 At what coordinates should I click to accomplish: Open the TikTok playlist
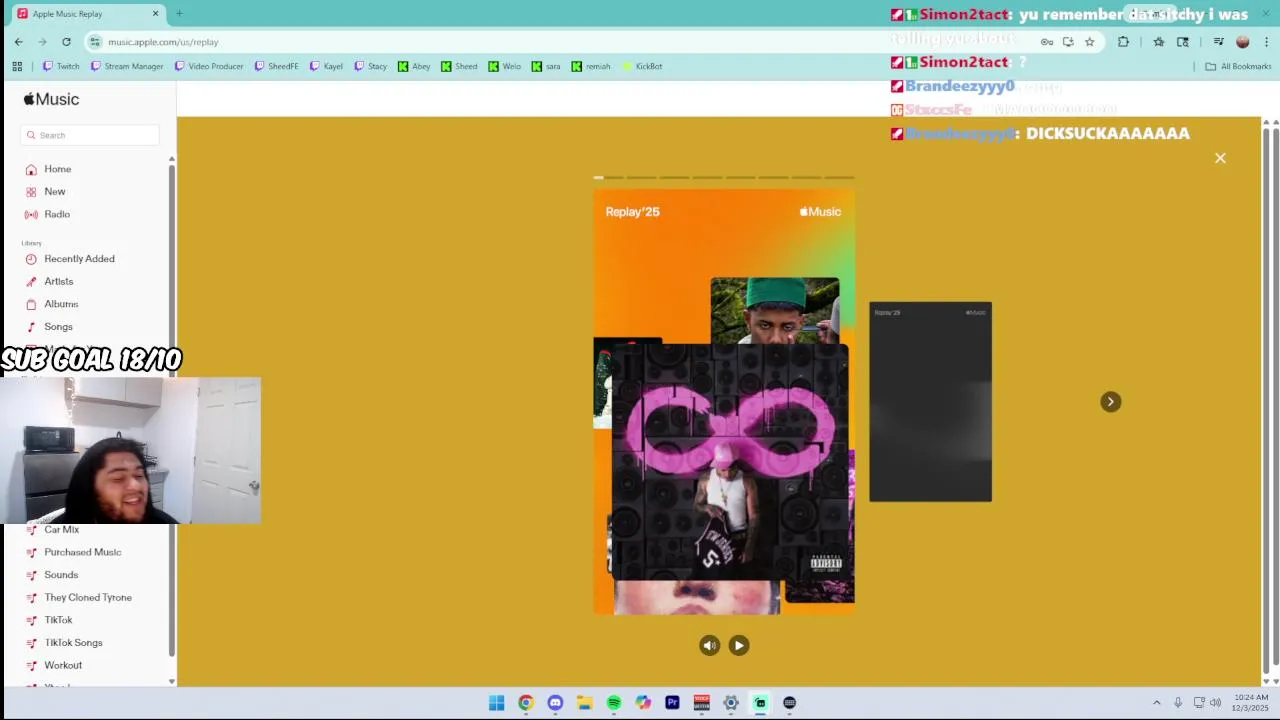click(x=58, y=620)
